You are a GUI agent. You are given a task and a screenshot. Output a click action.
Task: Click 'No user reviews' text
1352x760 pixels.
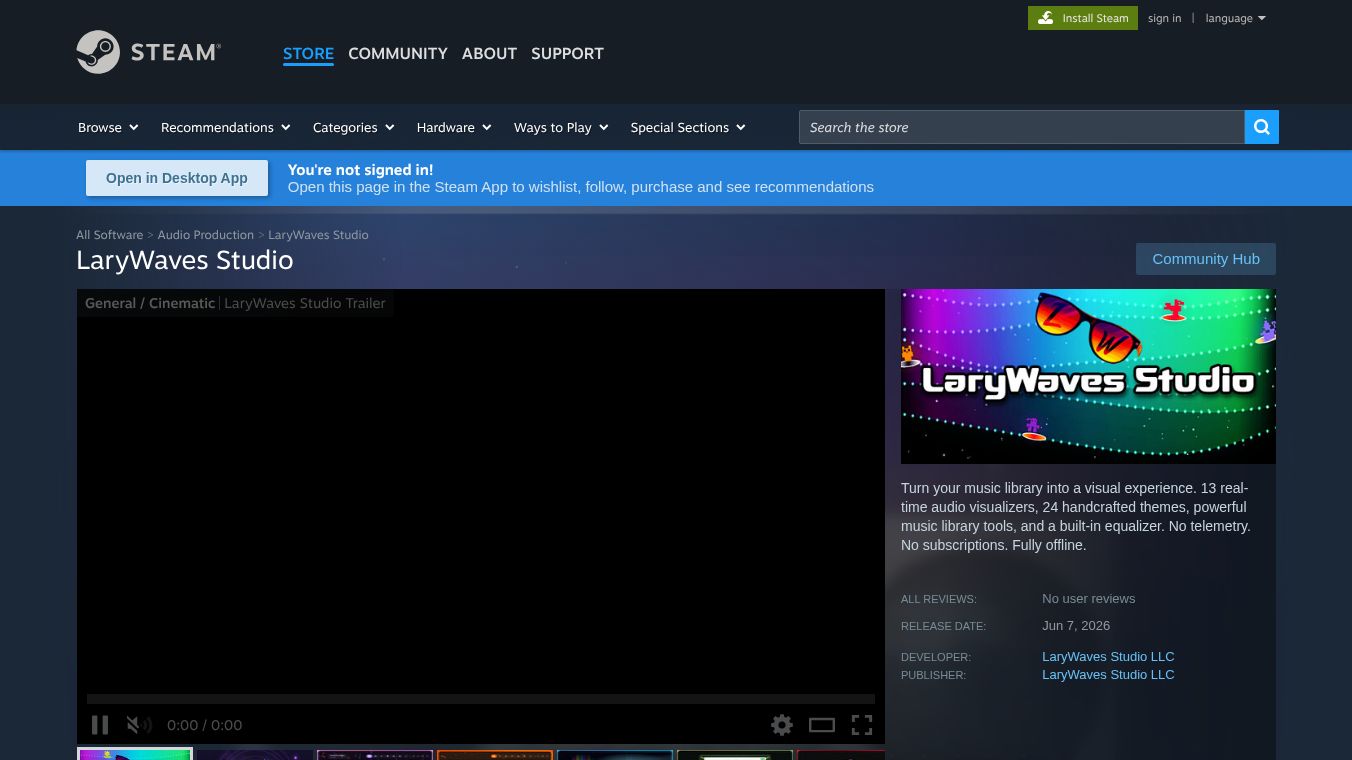(x=1088, y=599)
